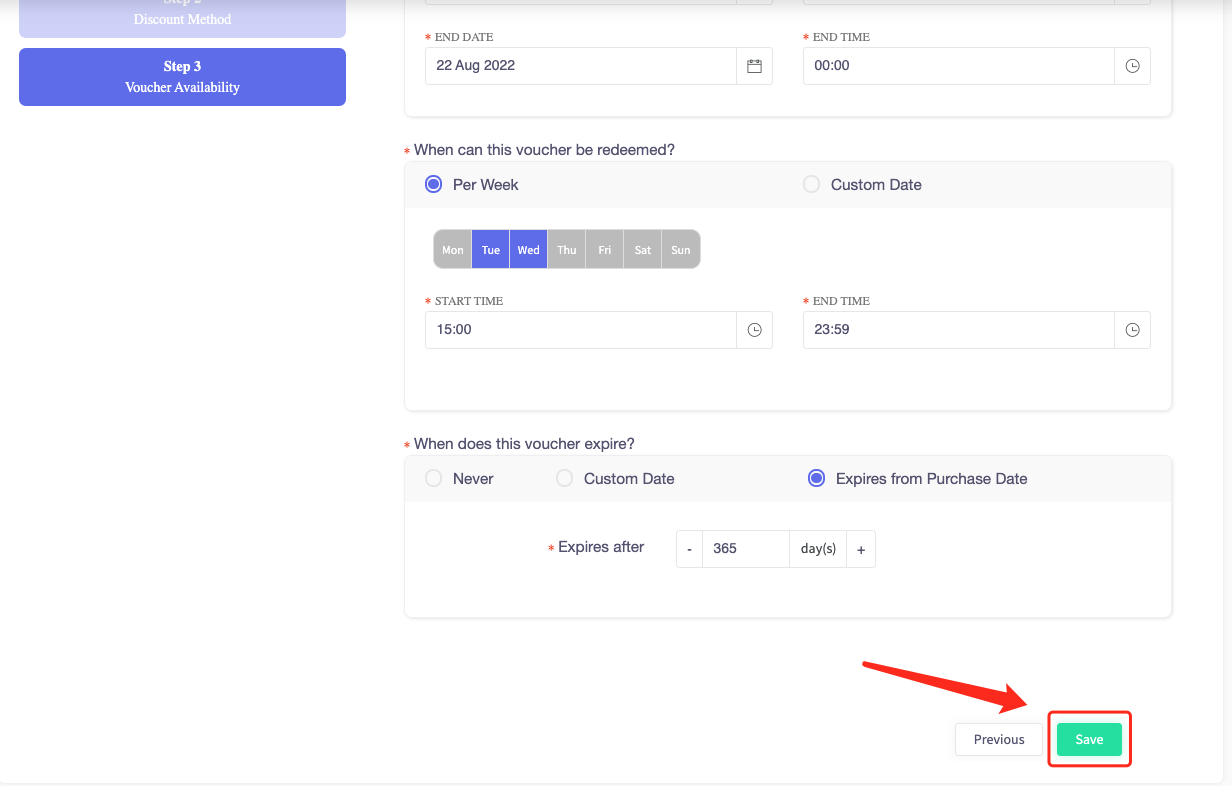Choose Custom Date expiry radio option

(565, 478)
